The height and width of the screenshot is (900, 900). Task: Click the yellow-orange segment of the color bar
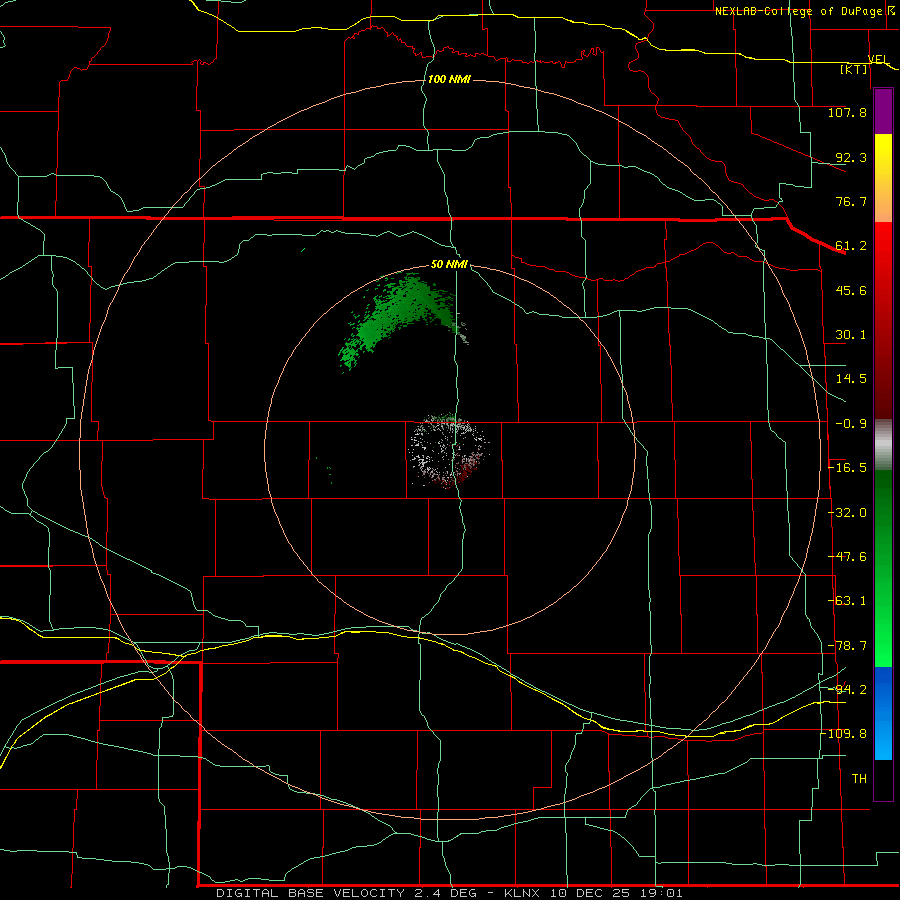[x=883, y=178]
